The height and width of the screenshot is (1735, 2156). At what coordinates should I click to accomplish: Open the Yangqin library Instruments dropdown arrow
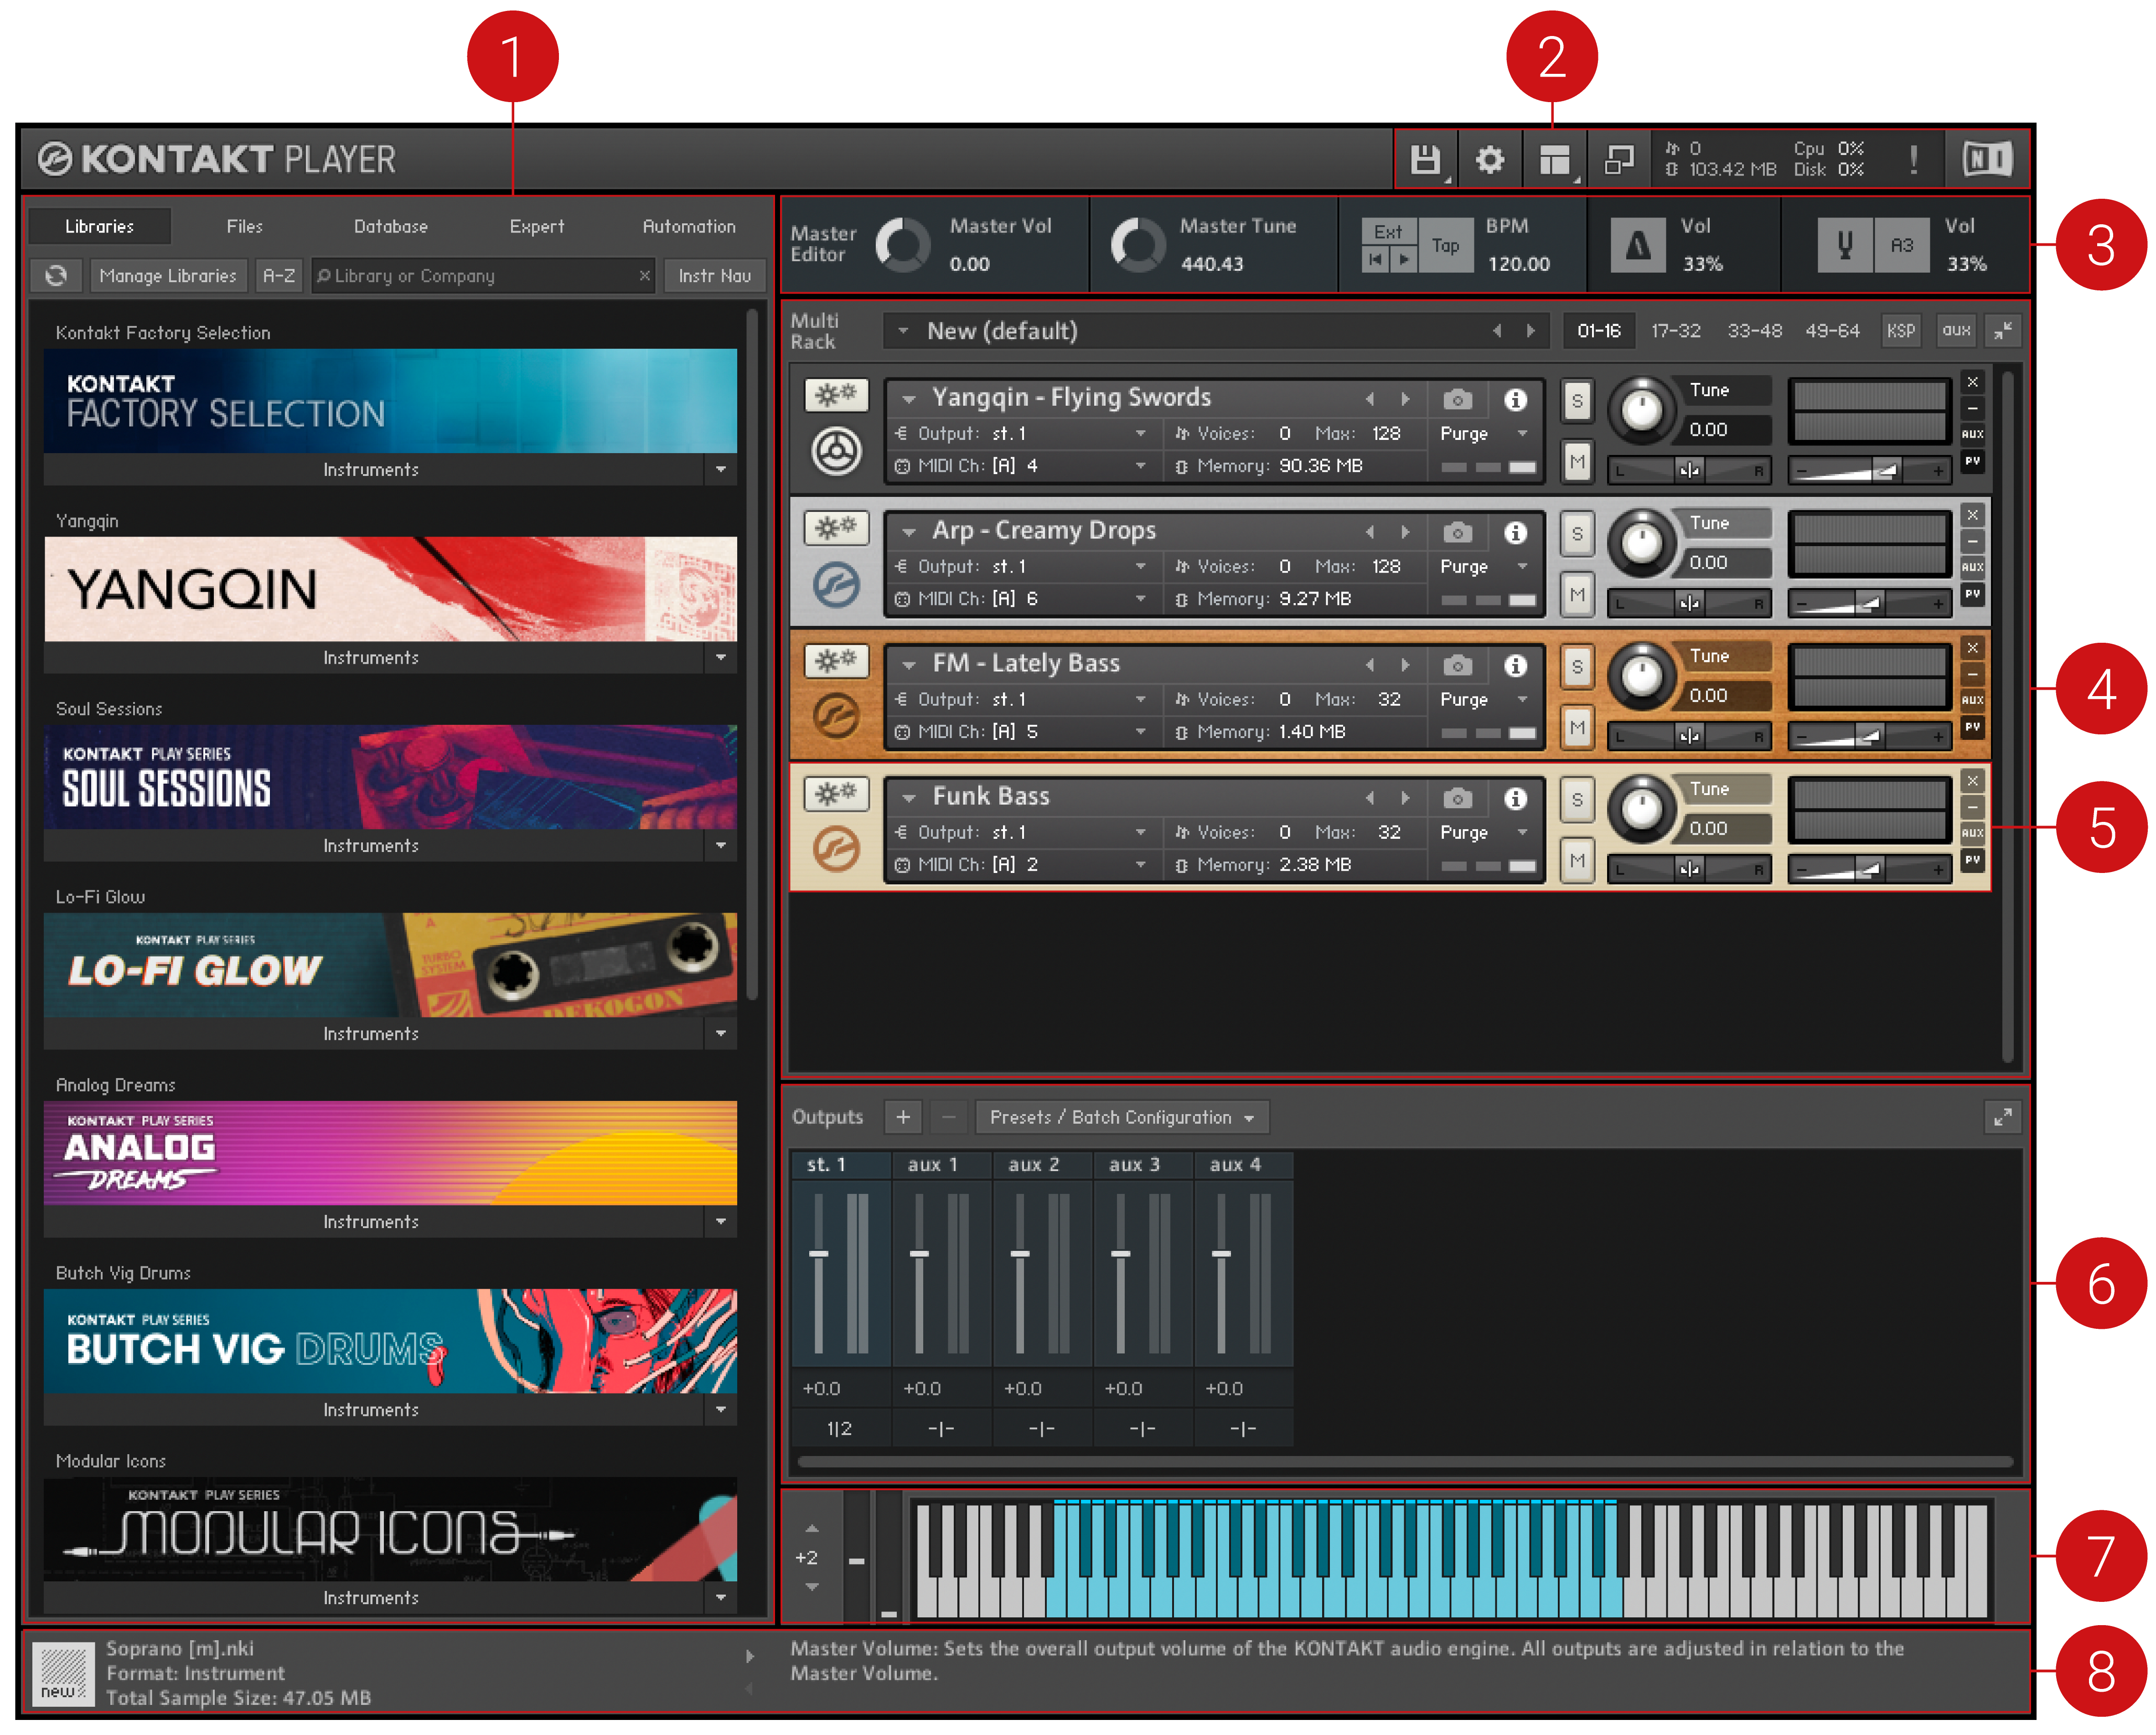pos(721,658)
